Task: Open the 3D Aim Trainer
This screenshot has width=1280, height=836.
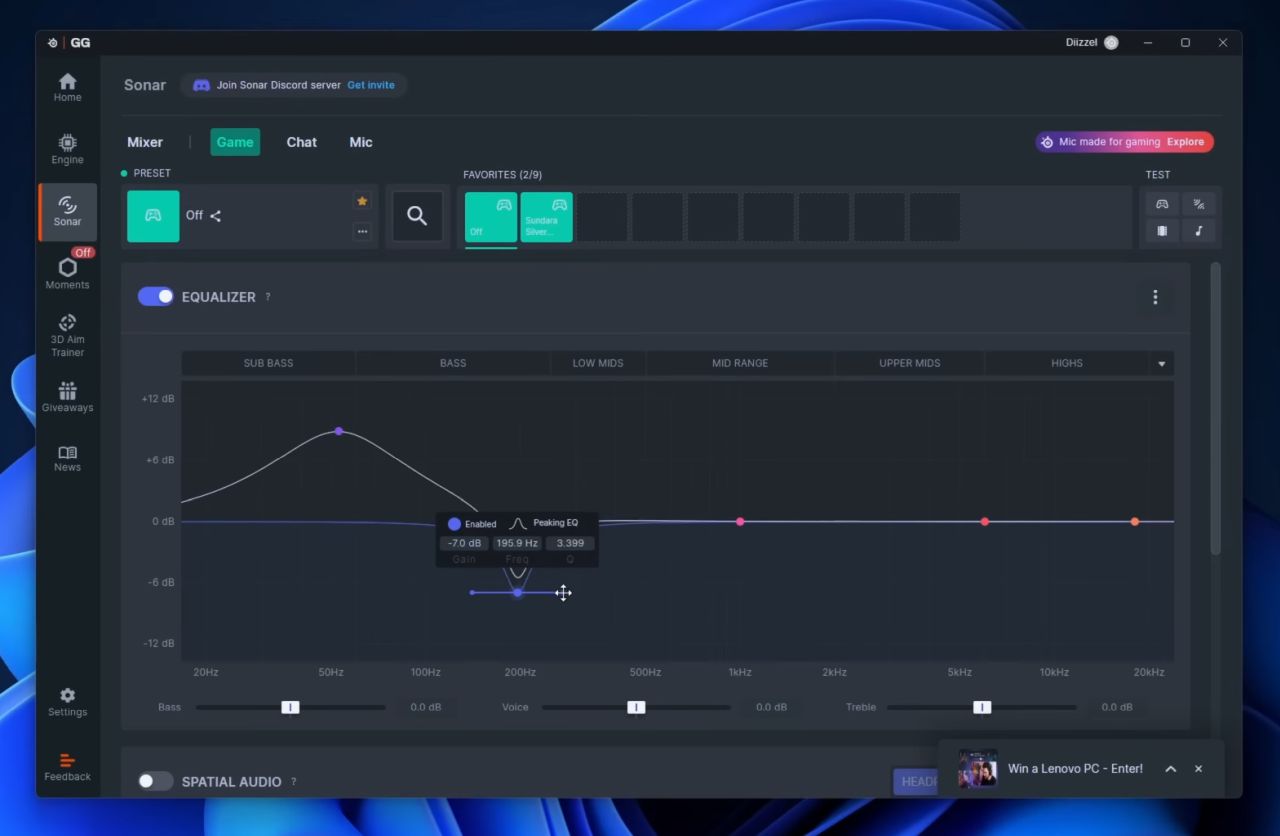Action: pos(67,334)
